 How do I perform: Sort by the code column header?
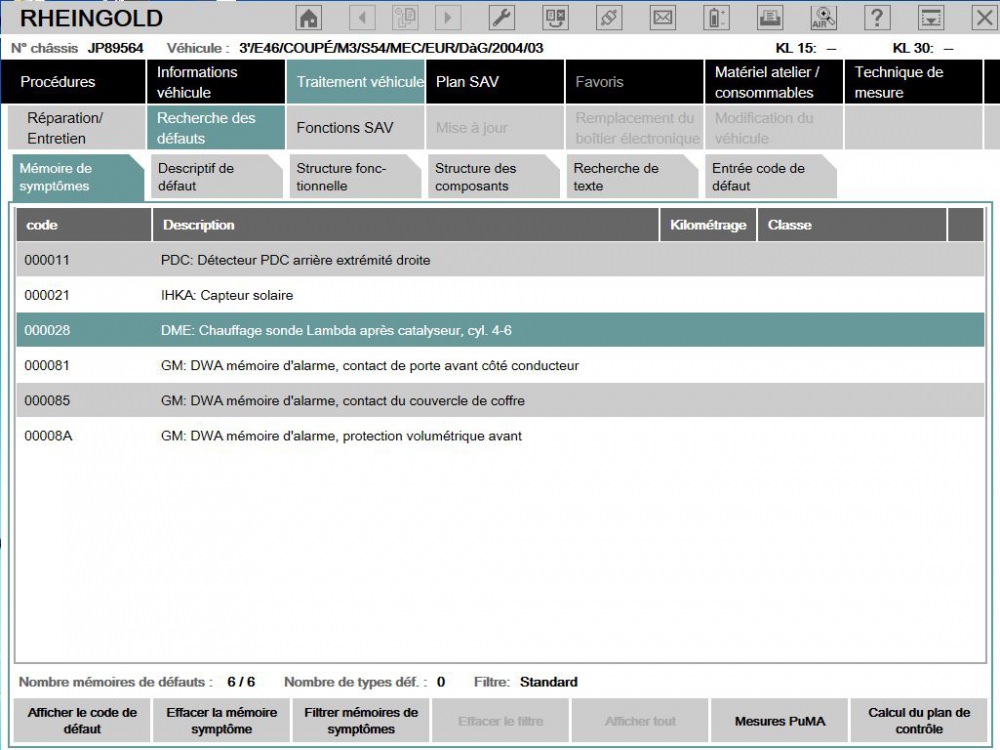tap(84, 224)
